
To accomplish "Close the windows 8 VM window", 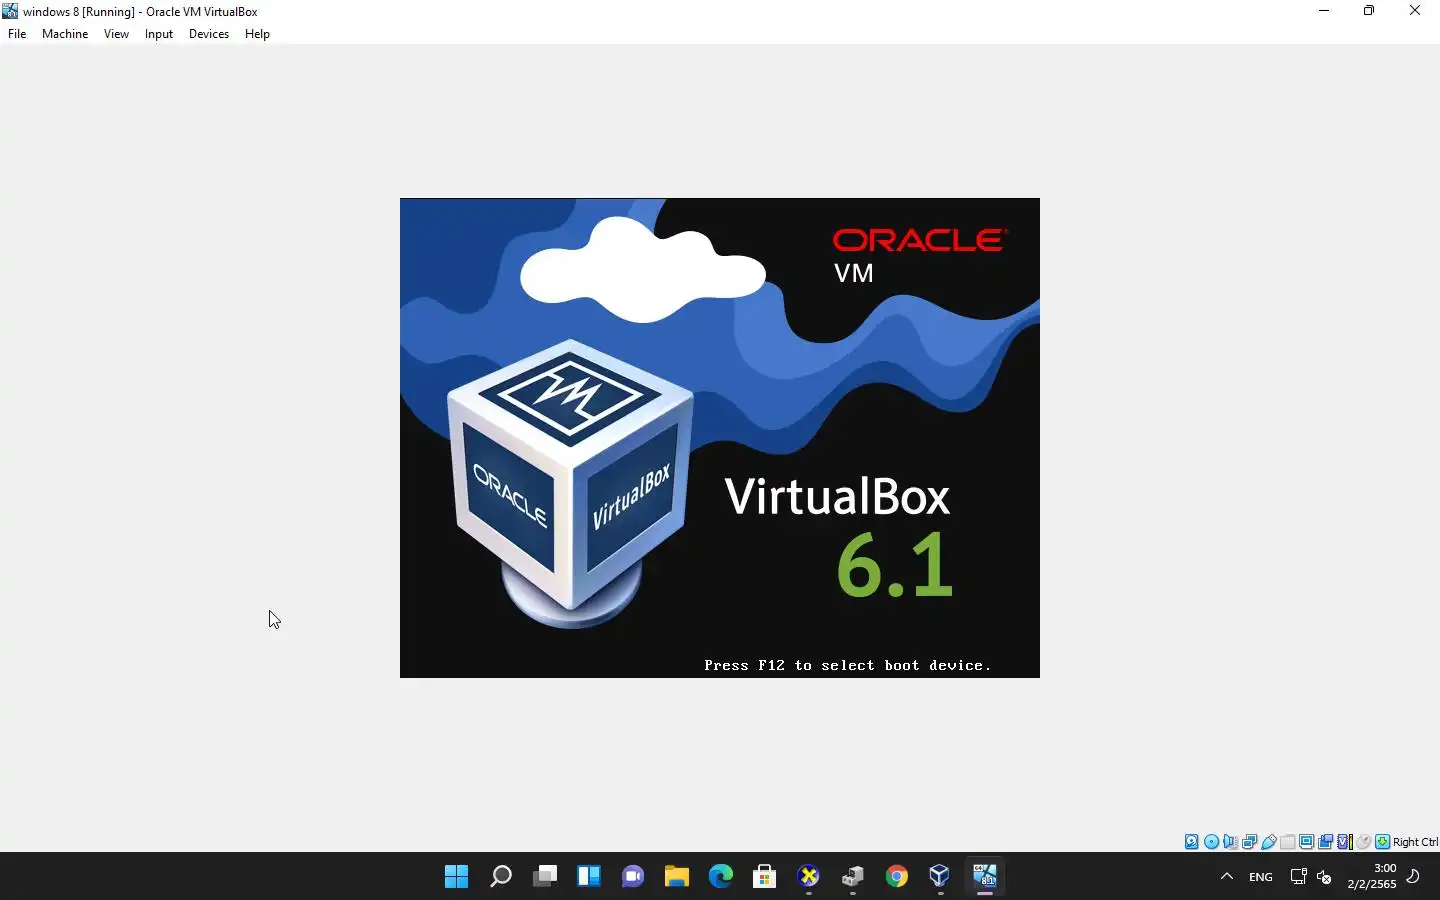I will point(1415,11).
